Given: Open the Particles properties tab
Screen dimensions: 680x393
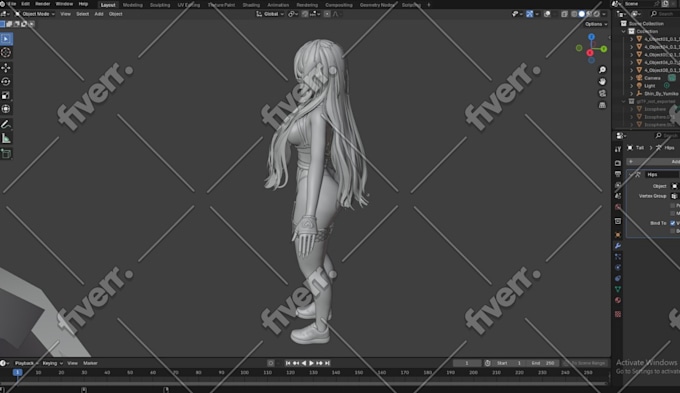Looking at the screenshot, I should click(618, 256).
